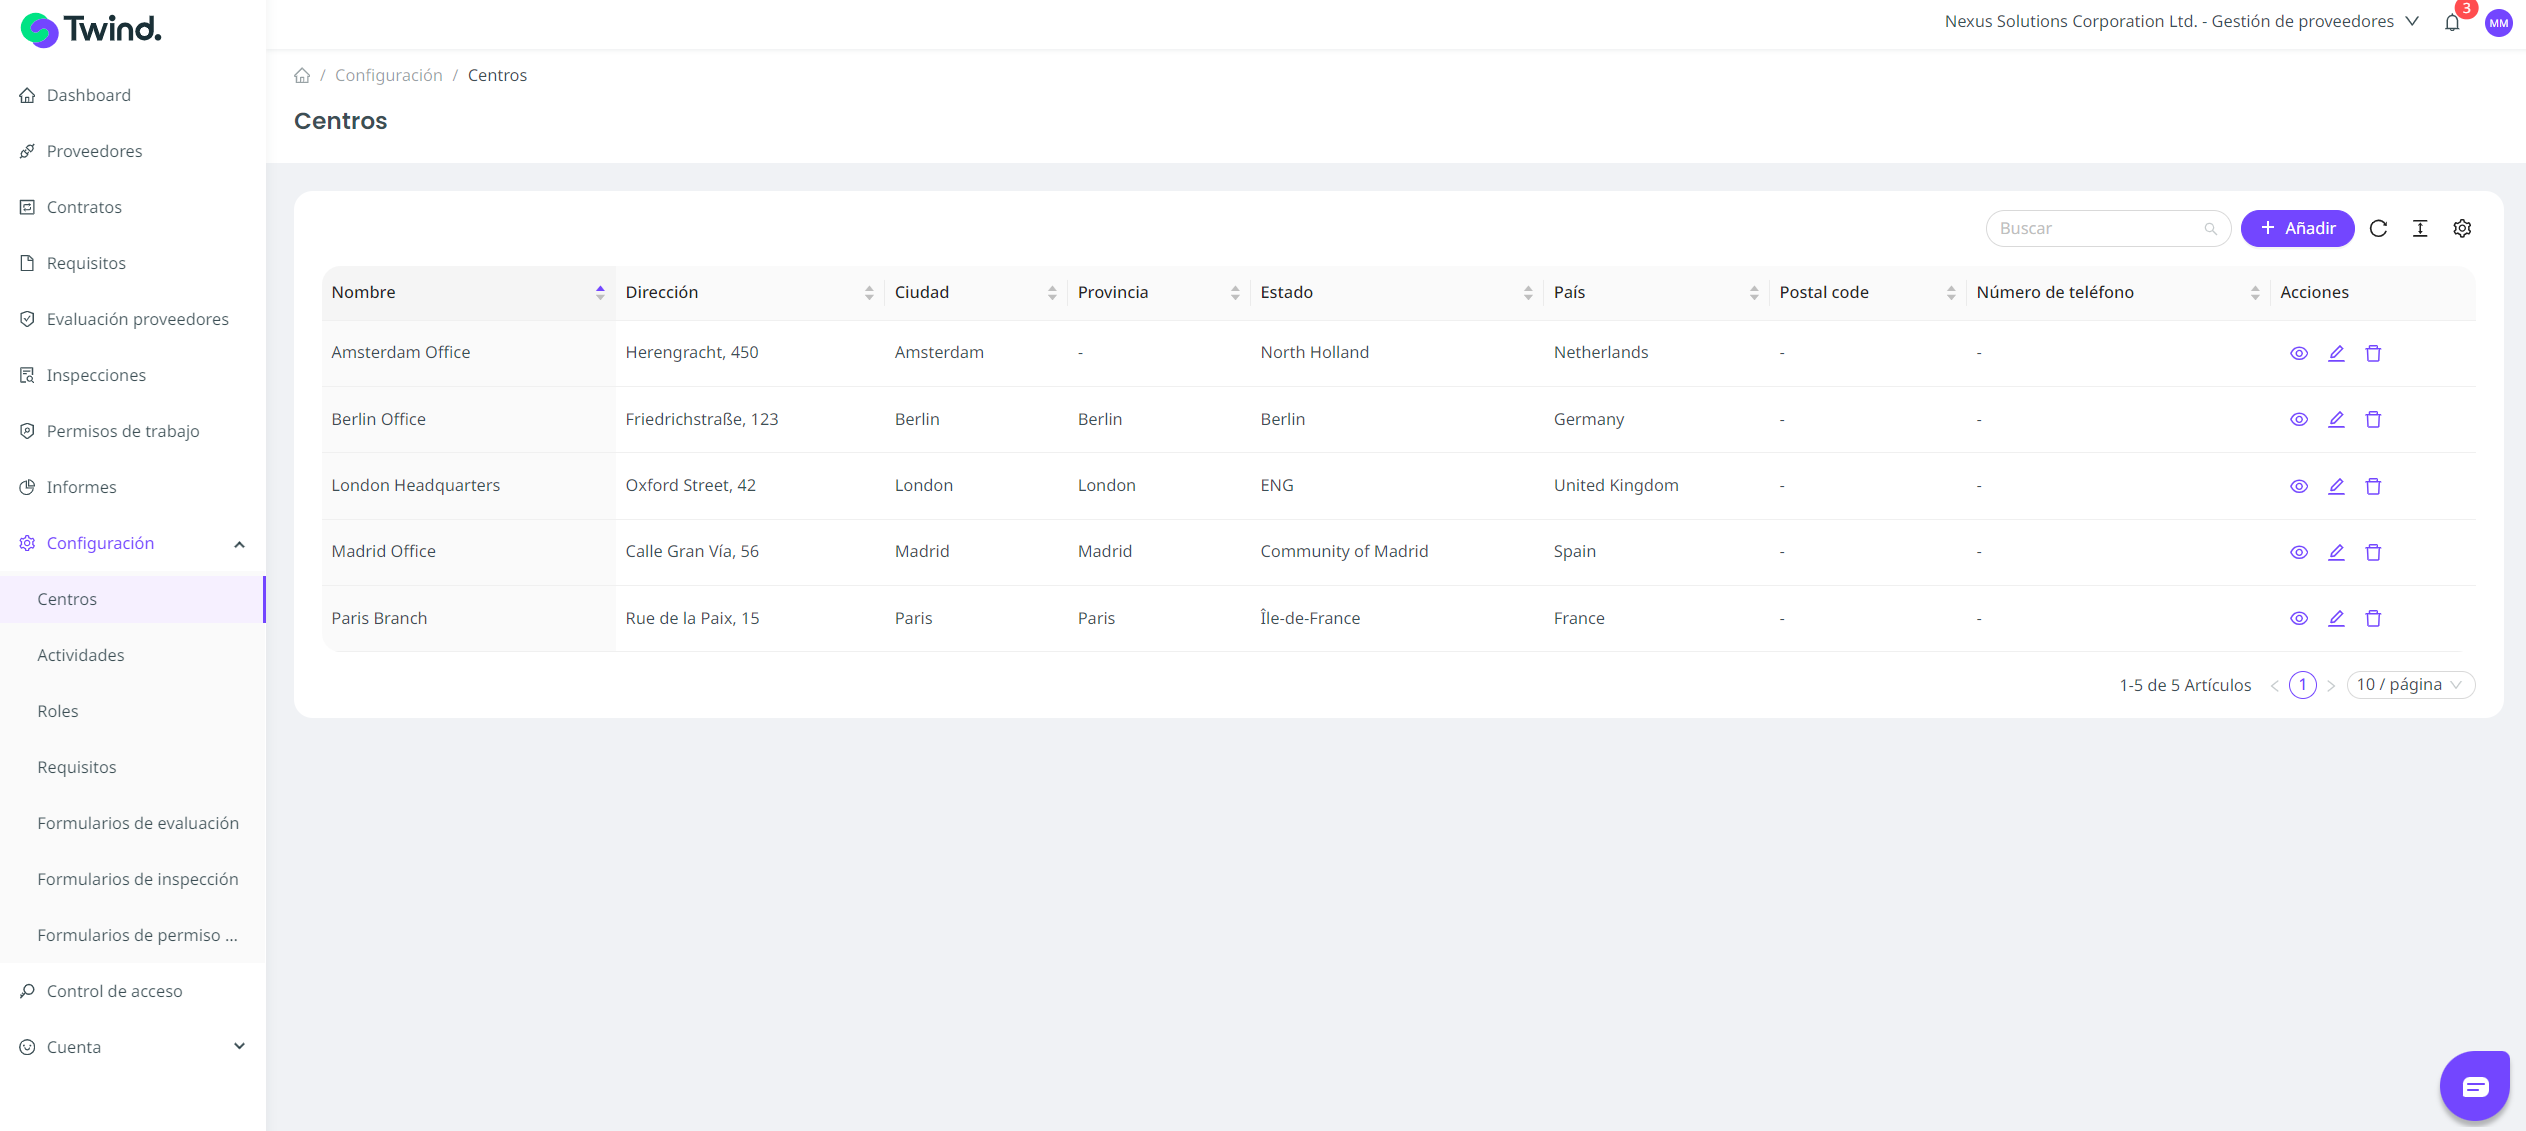
Task: Click the Añadir button
Action: (x=2297, y=229)
